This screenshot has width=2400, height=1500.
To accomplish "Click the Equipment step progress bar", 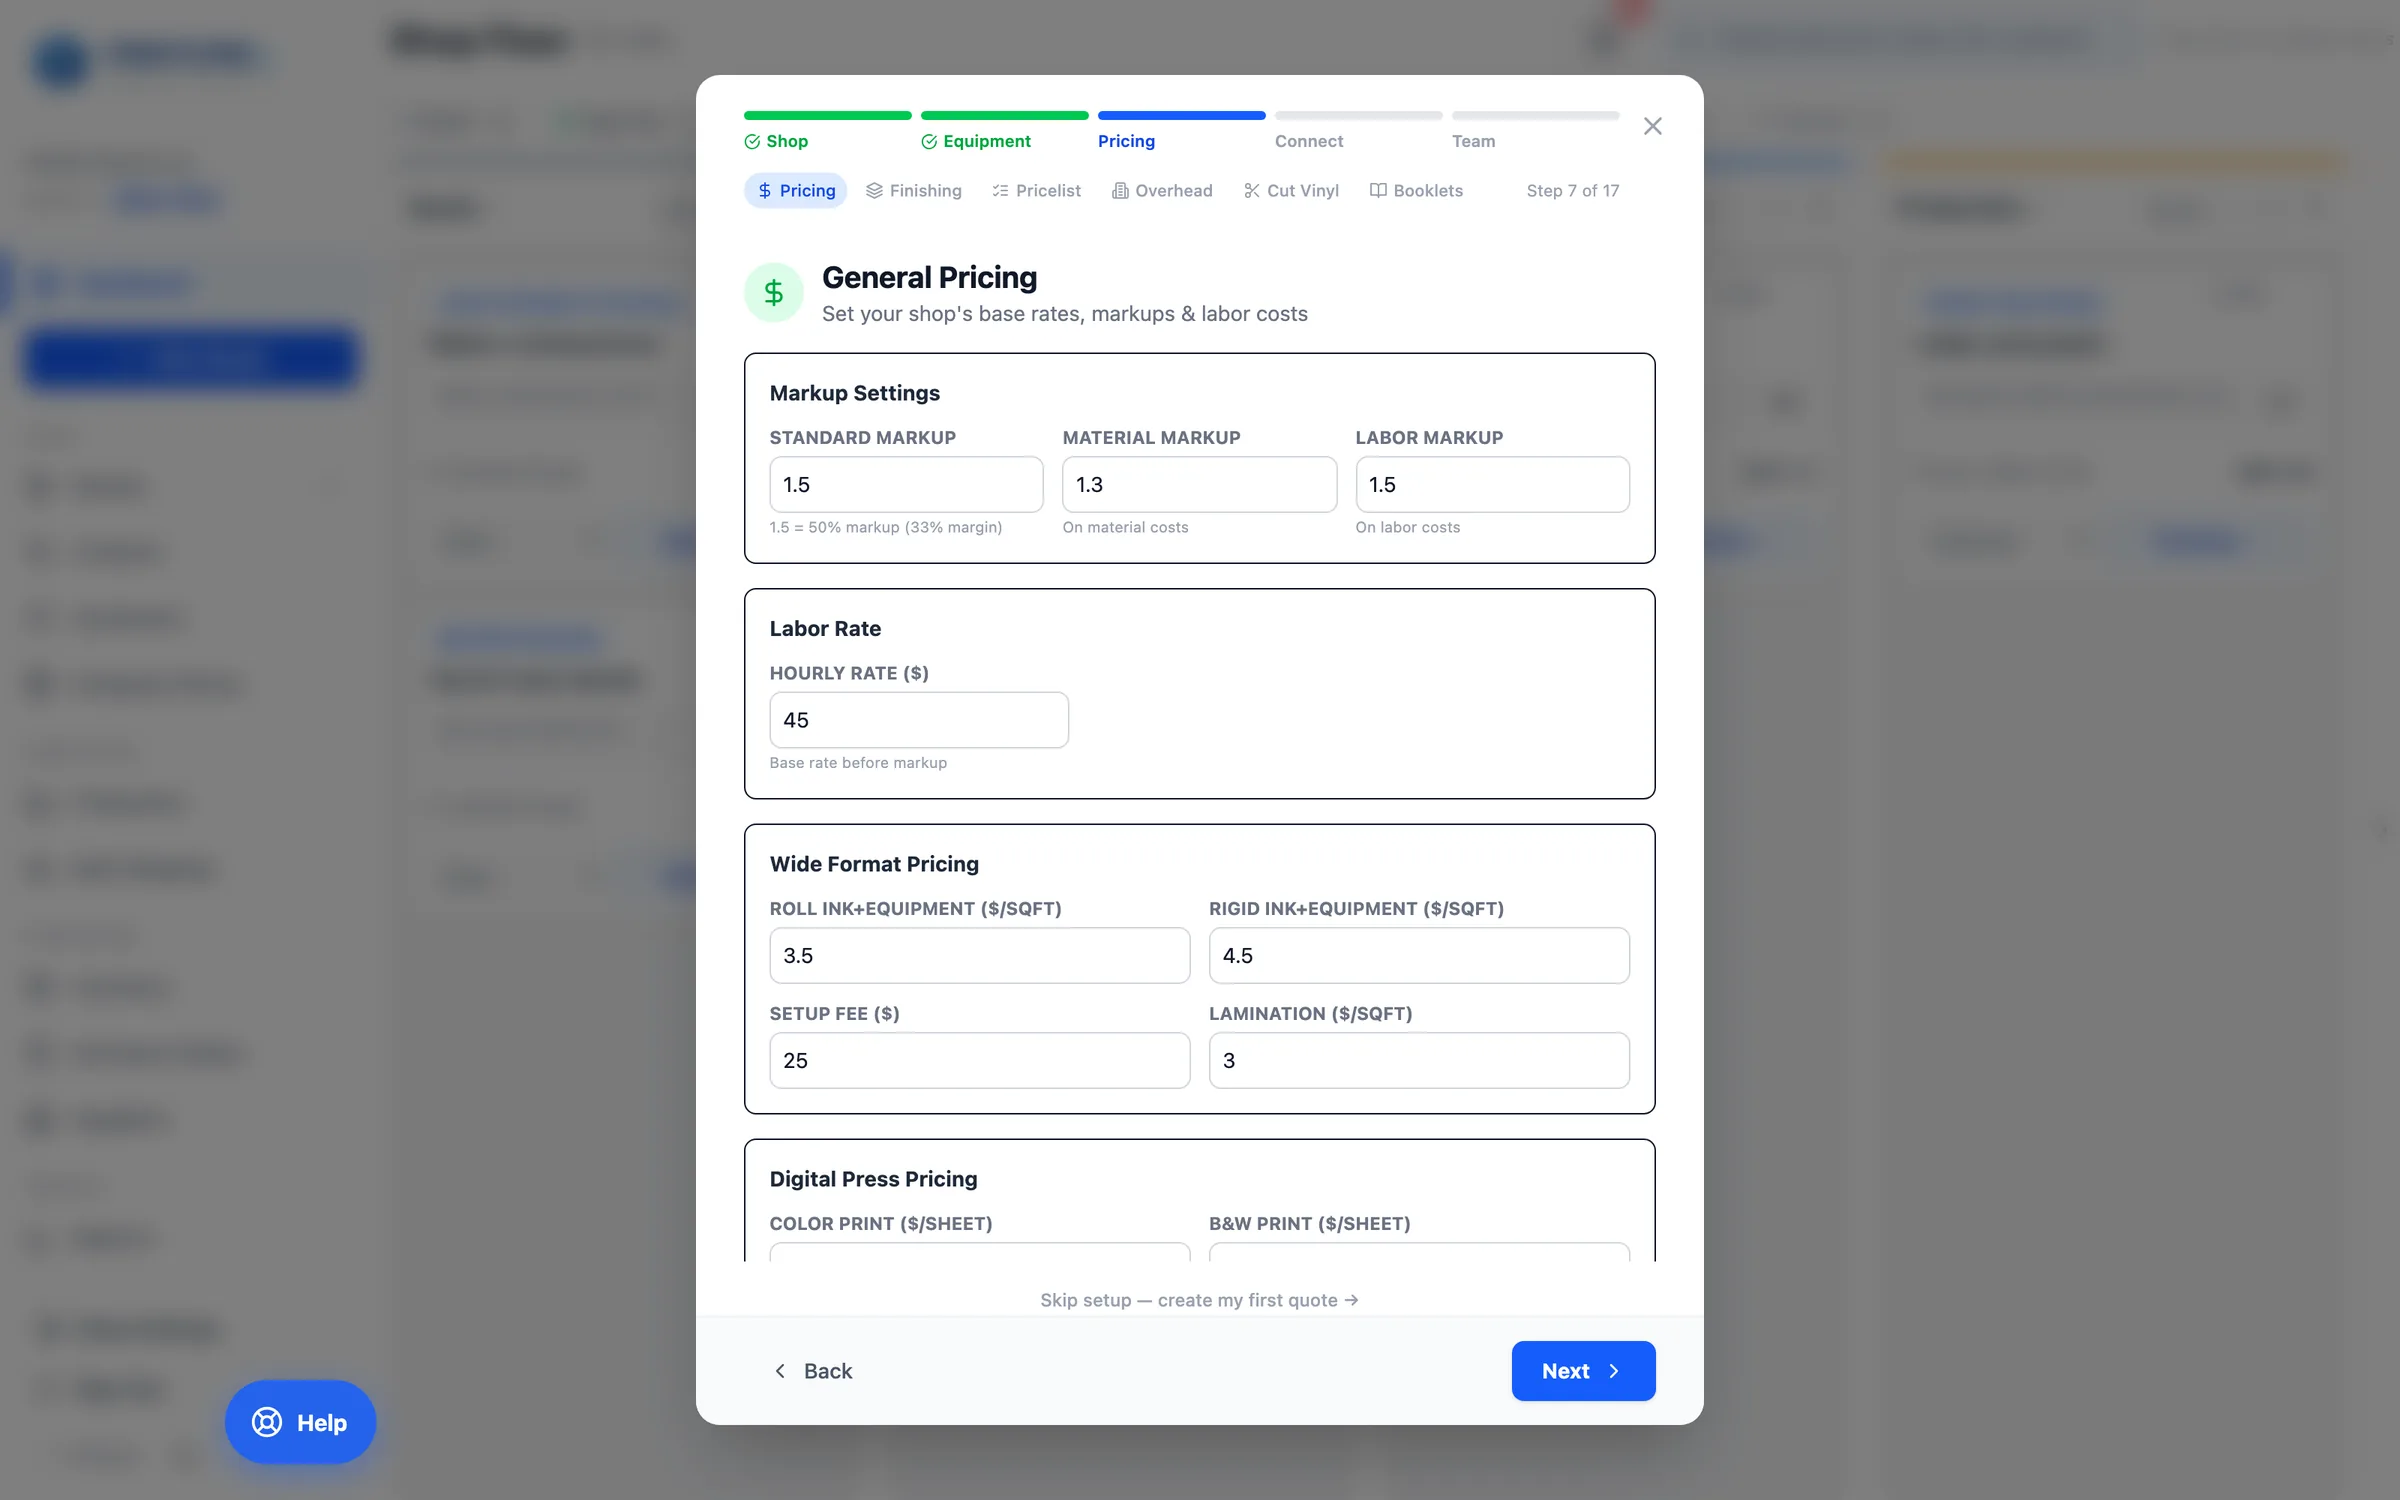I will (1005, 115).
